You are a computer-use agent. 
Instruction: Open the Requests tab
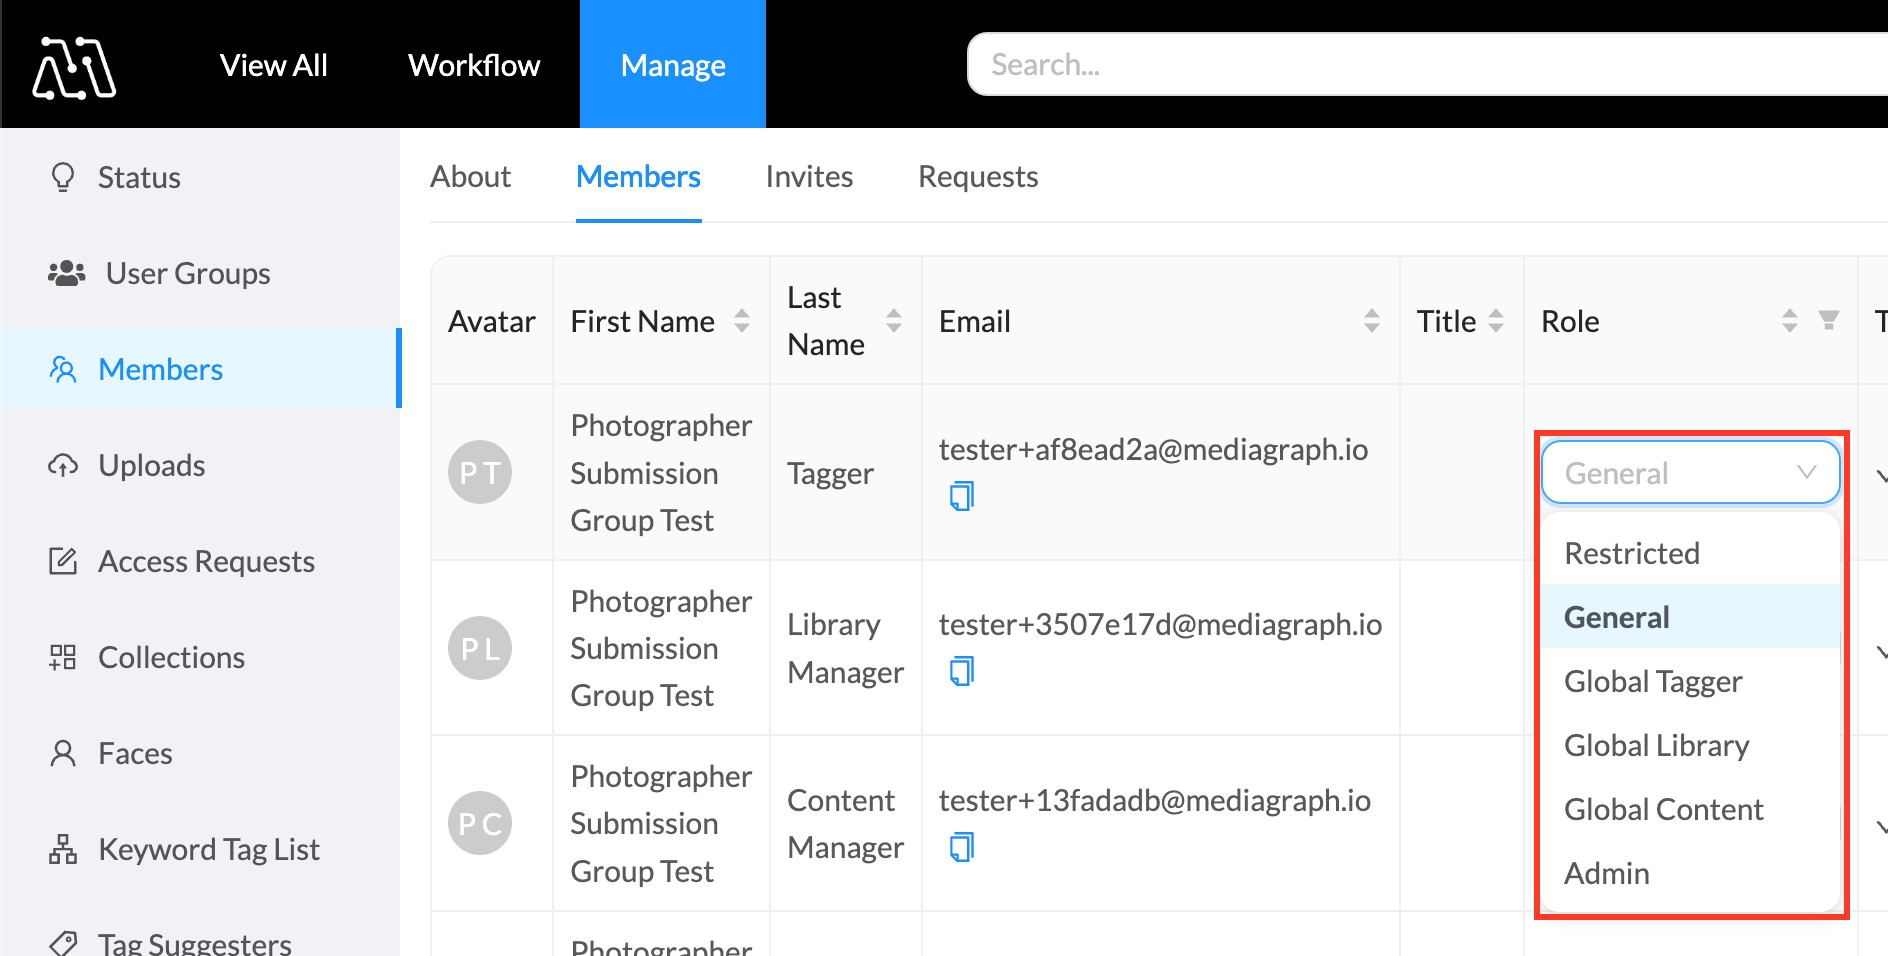[x=978, y=177]
